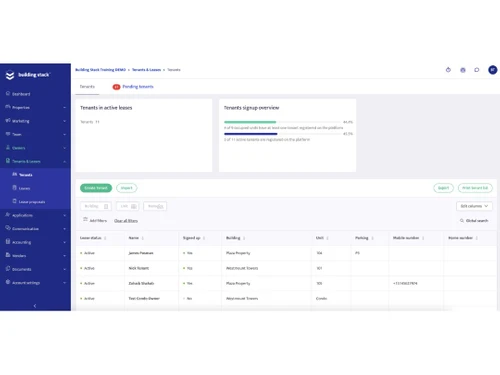Click the Clear all filters link
Image resolution: width=500 pixels, height=375 pixels.
tap(126, 221)
